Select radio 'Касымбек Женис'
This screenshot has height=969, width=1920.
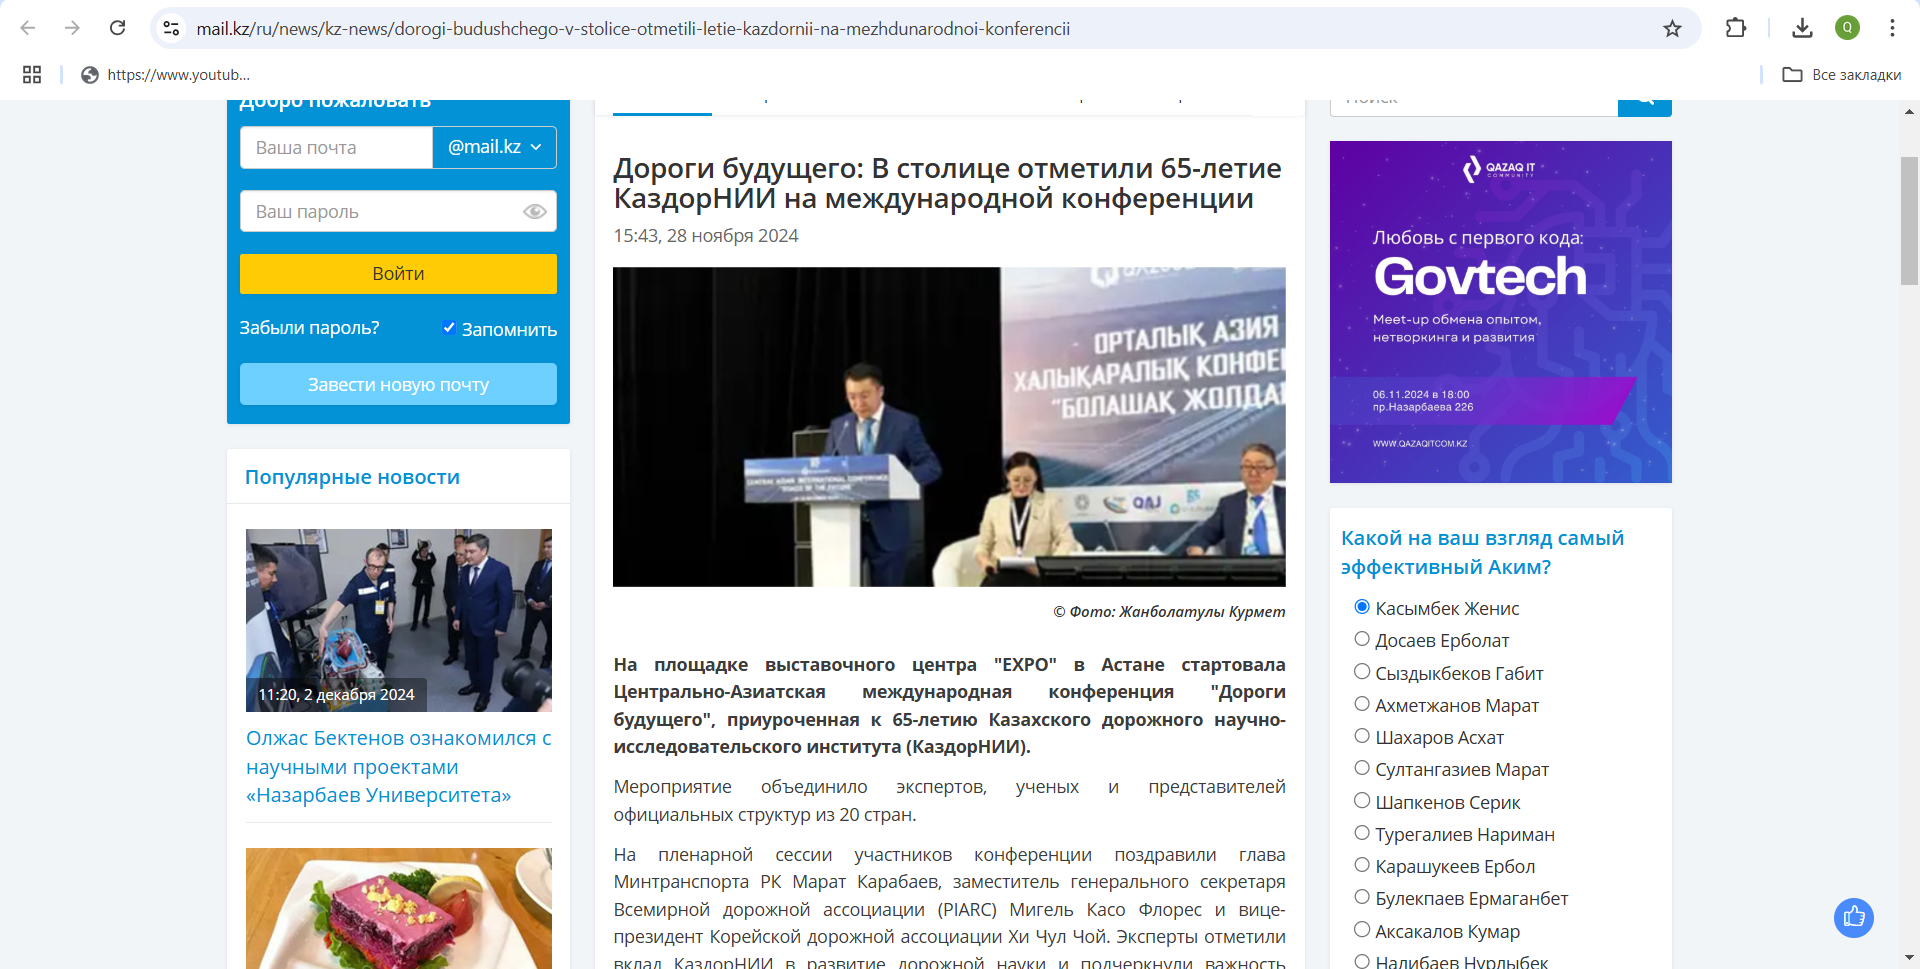coord(1362,607)
